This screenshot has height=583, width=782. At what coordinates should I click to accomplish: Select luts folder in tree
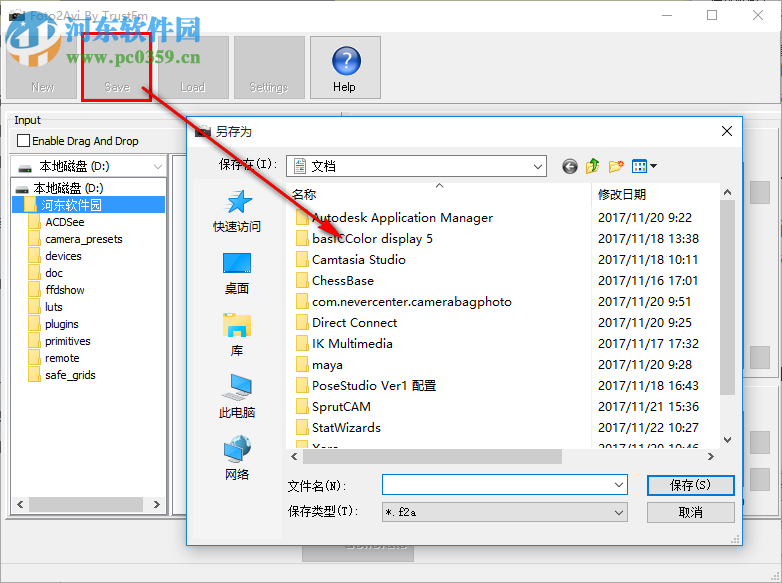[x=53, y=307]
